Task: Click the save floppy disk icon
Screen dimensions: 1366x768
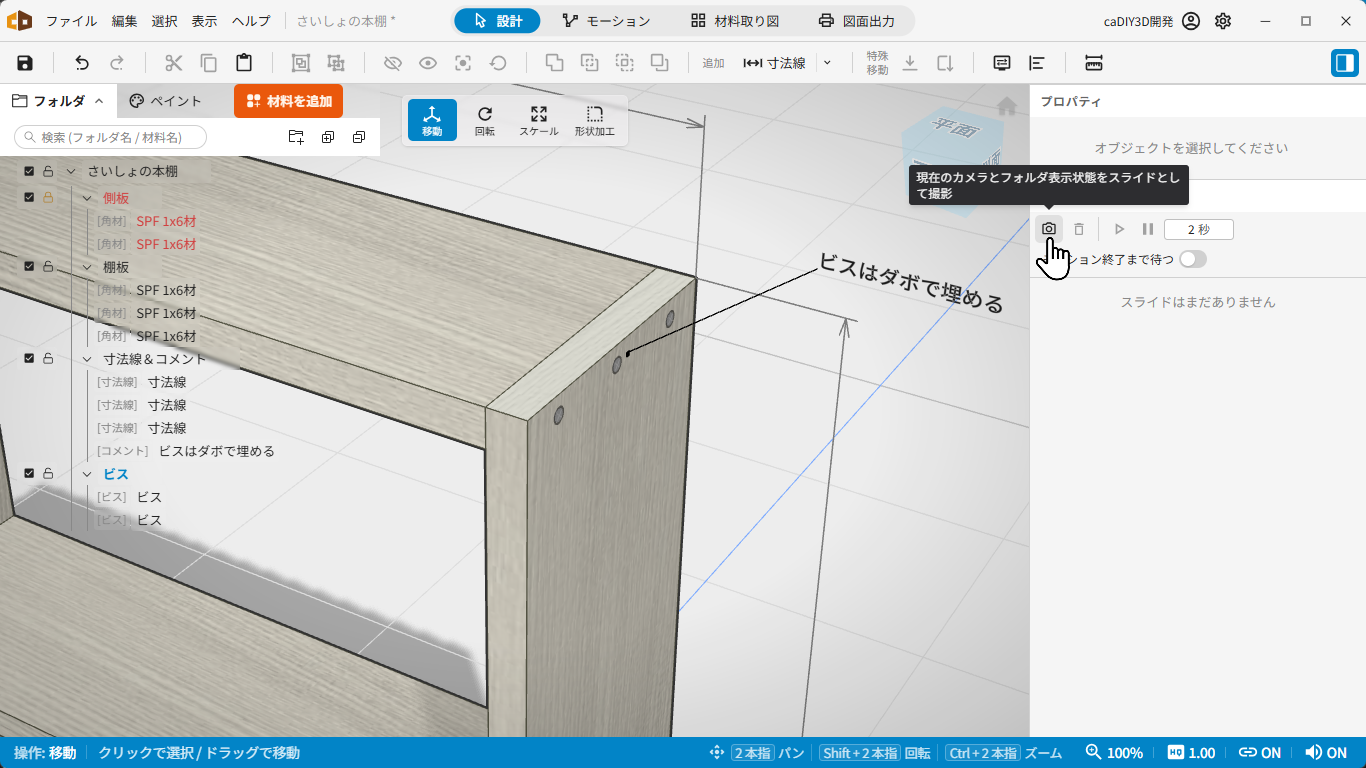Action: [25, 63]
